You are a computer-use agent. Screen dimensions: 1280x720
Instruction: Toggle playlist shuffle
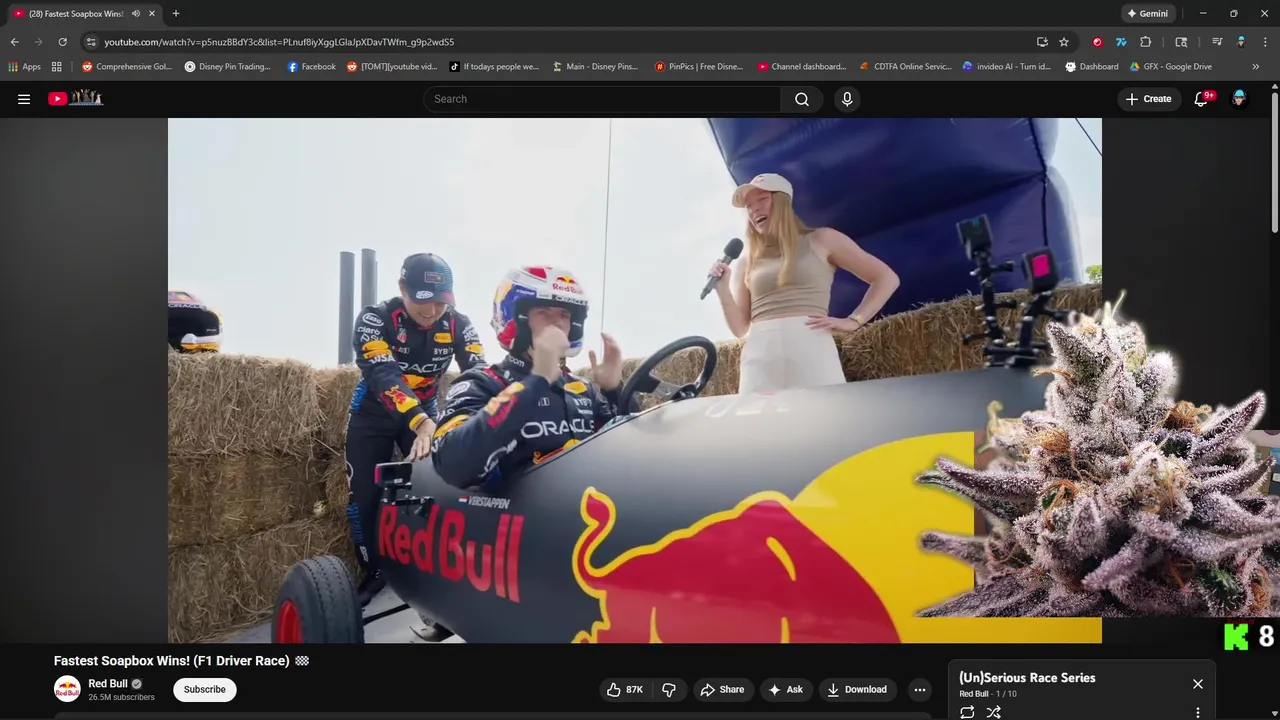(993, 712)
